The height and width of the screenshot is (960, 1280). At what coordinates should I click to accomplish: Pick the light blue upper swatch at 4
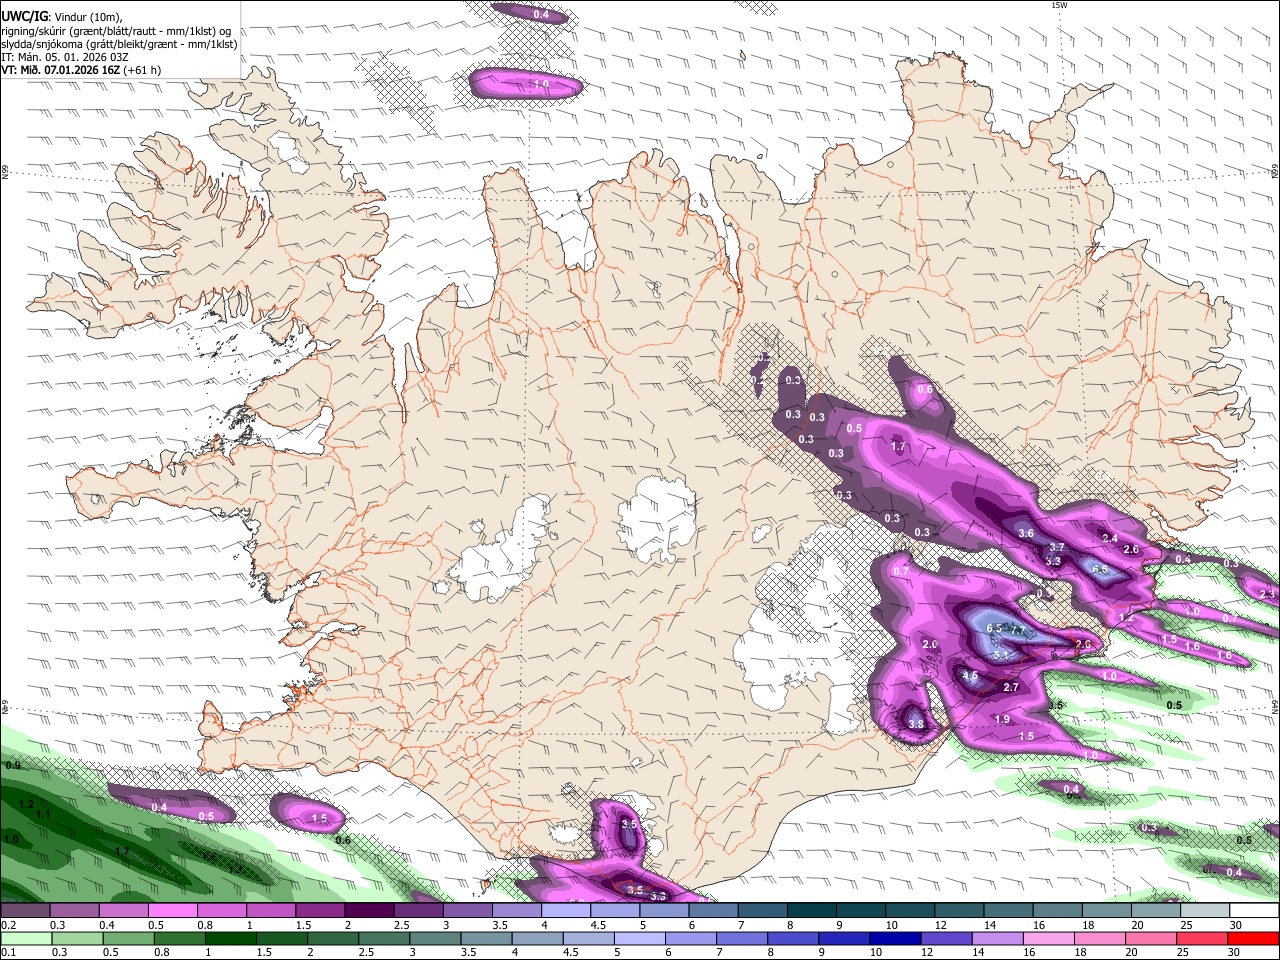pos(565,911)
